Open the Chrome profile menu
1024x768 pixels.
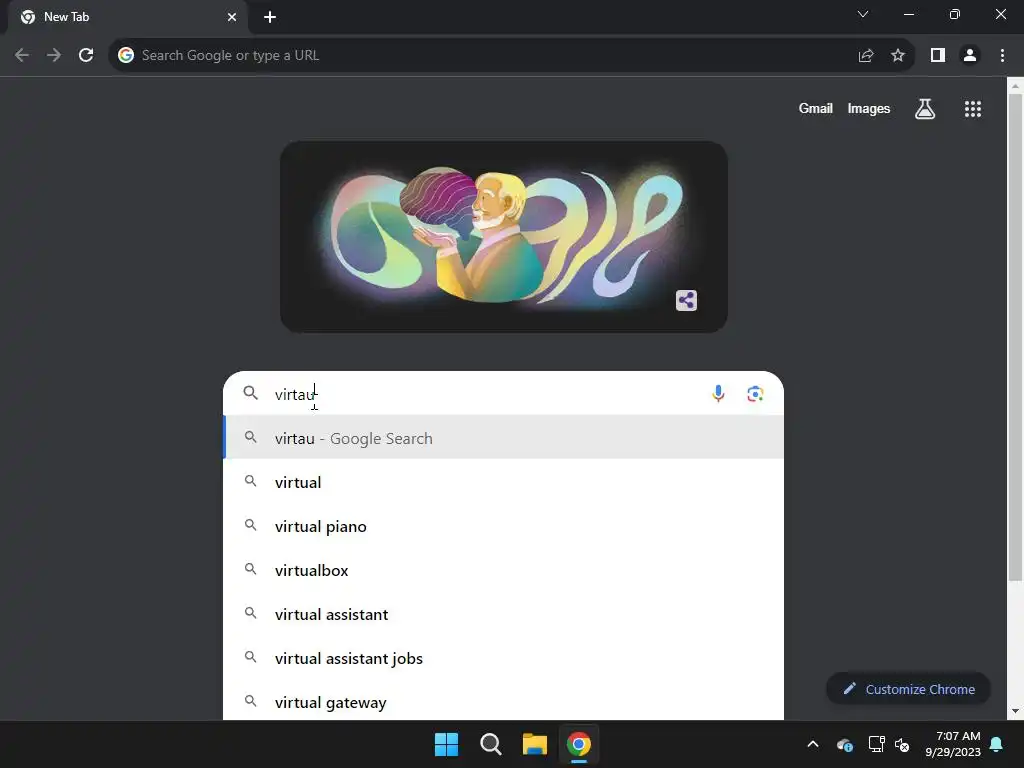[970, 56]
